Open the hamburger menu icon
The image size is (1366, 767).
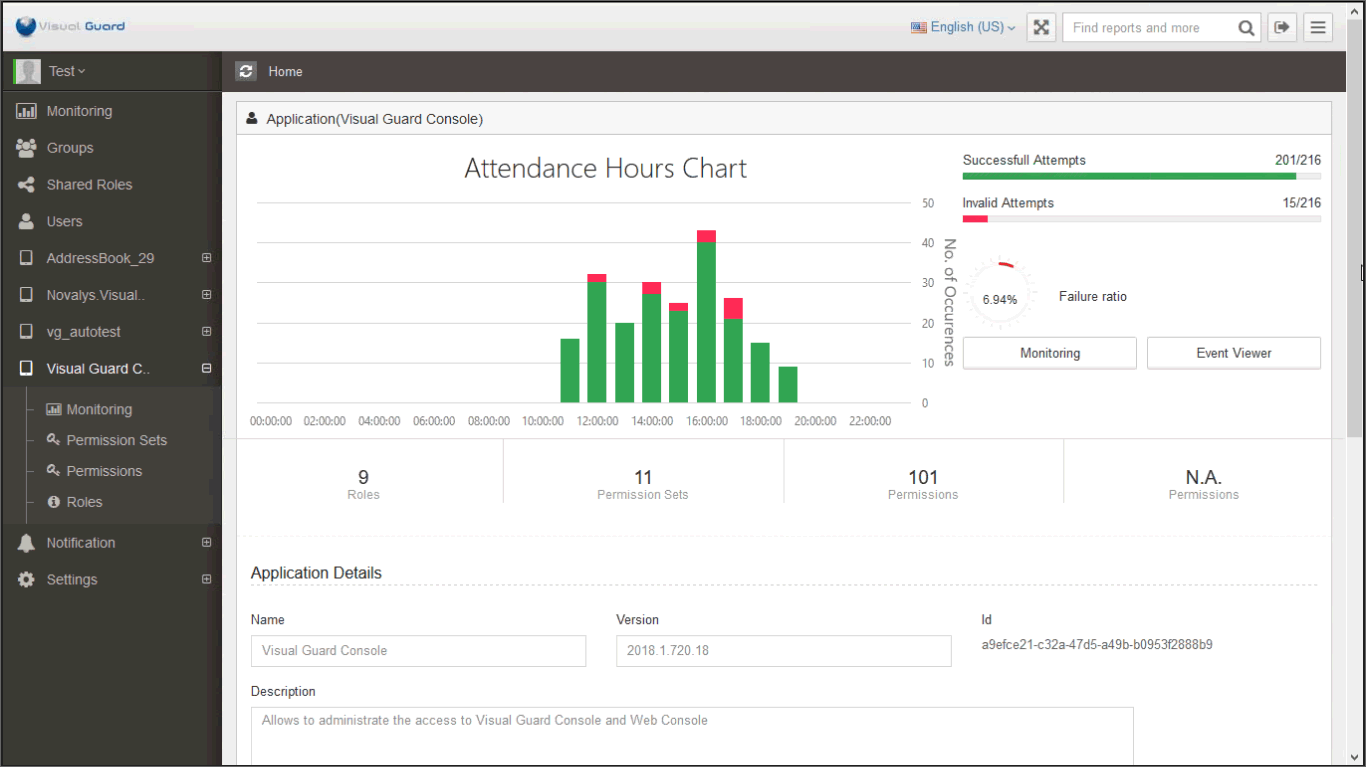[1318, 28]
